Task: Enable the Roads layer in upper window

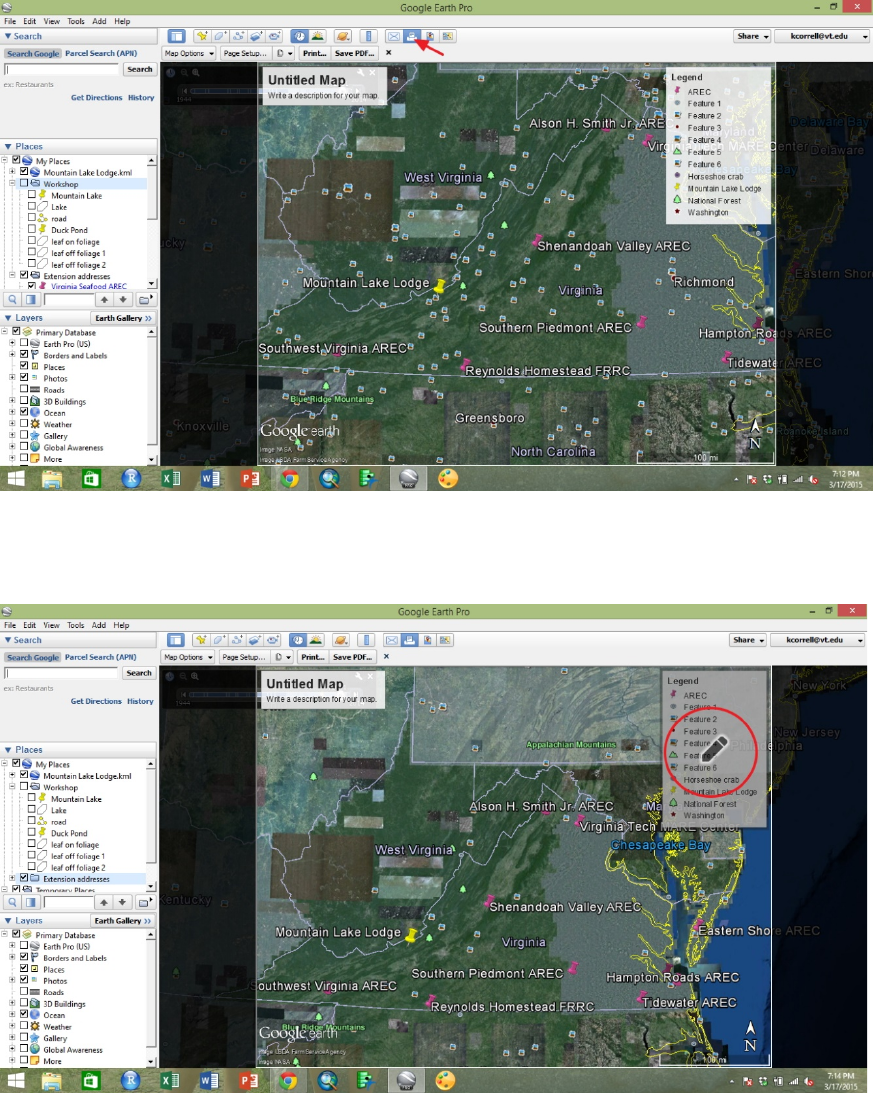Action: [x=24, y=390]
